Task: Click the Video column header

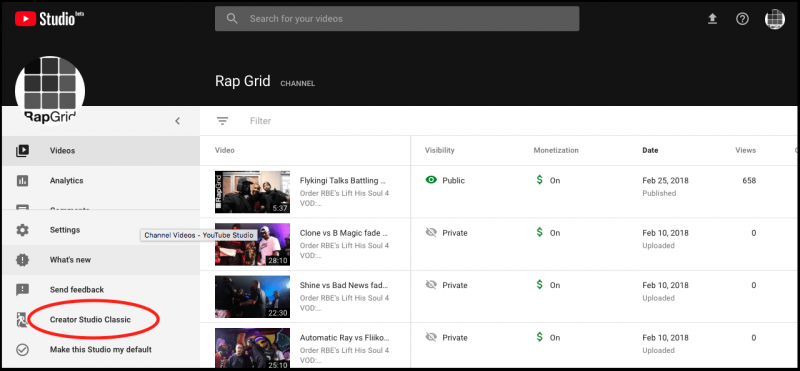Action: pyautogui.click(x=224, y=151)
